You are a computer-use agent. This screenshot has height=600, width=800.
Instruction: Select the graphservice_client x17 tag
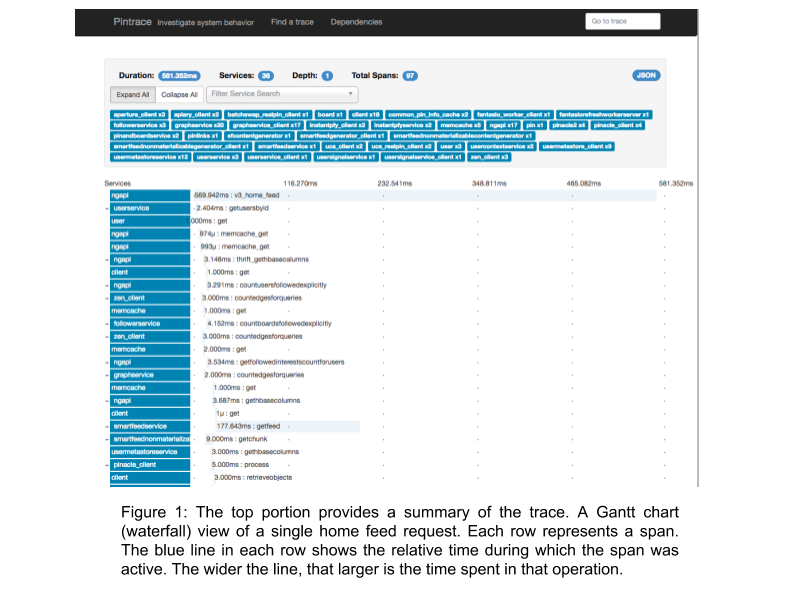(266, 126)
